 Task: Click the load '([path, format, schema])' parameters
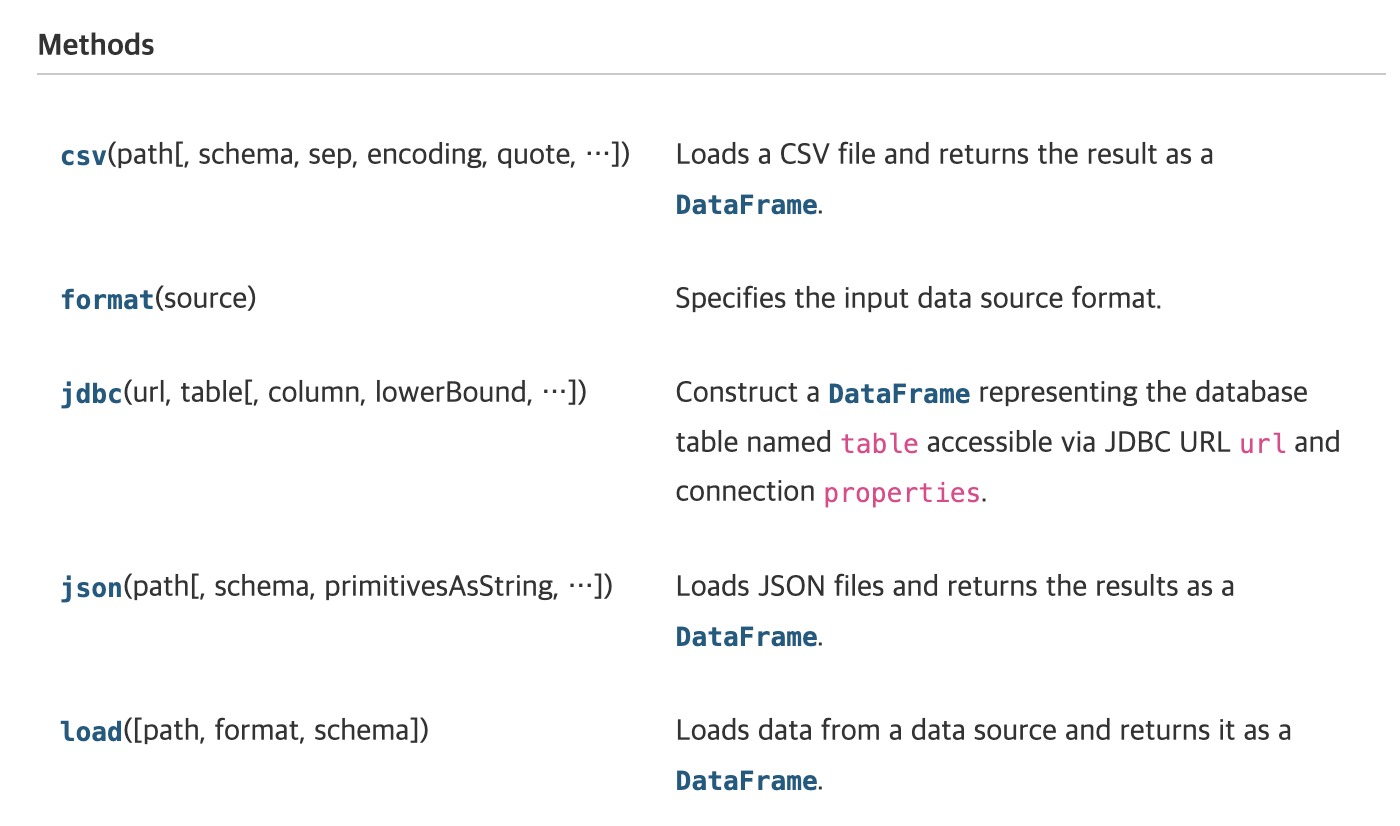276,730
